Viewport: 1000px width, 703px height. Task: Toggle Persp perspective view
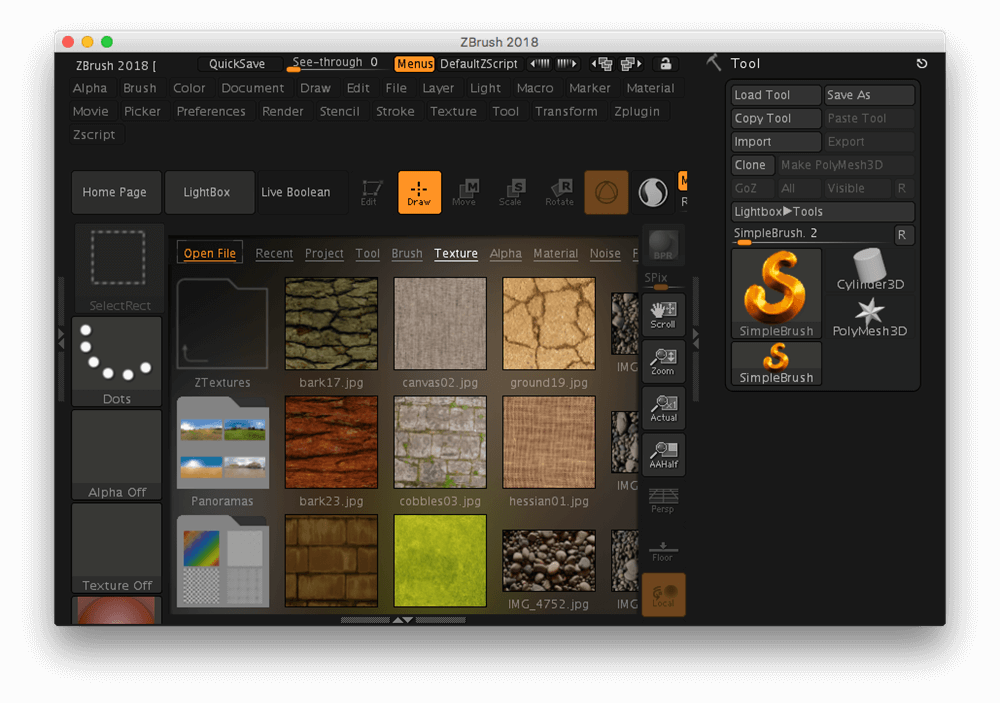click(663, 501)
